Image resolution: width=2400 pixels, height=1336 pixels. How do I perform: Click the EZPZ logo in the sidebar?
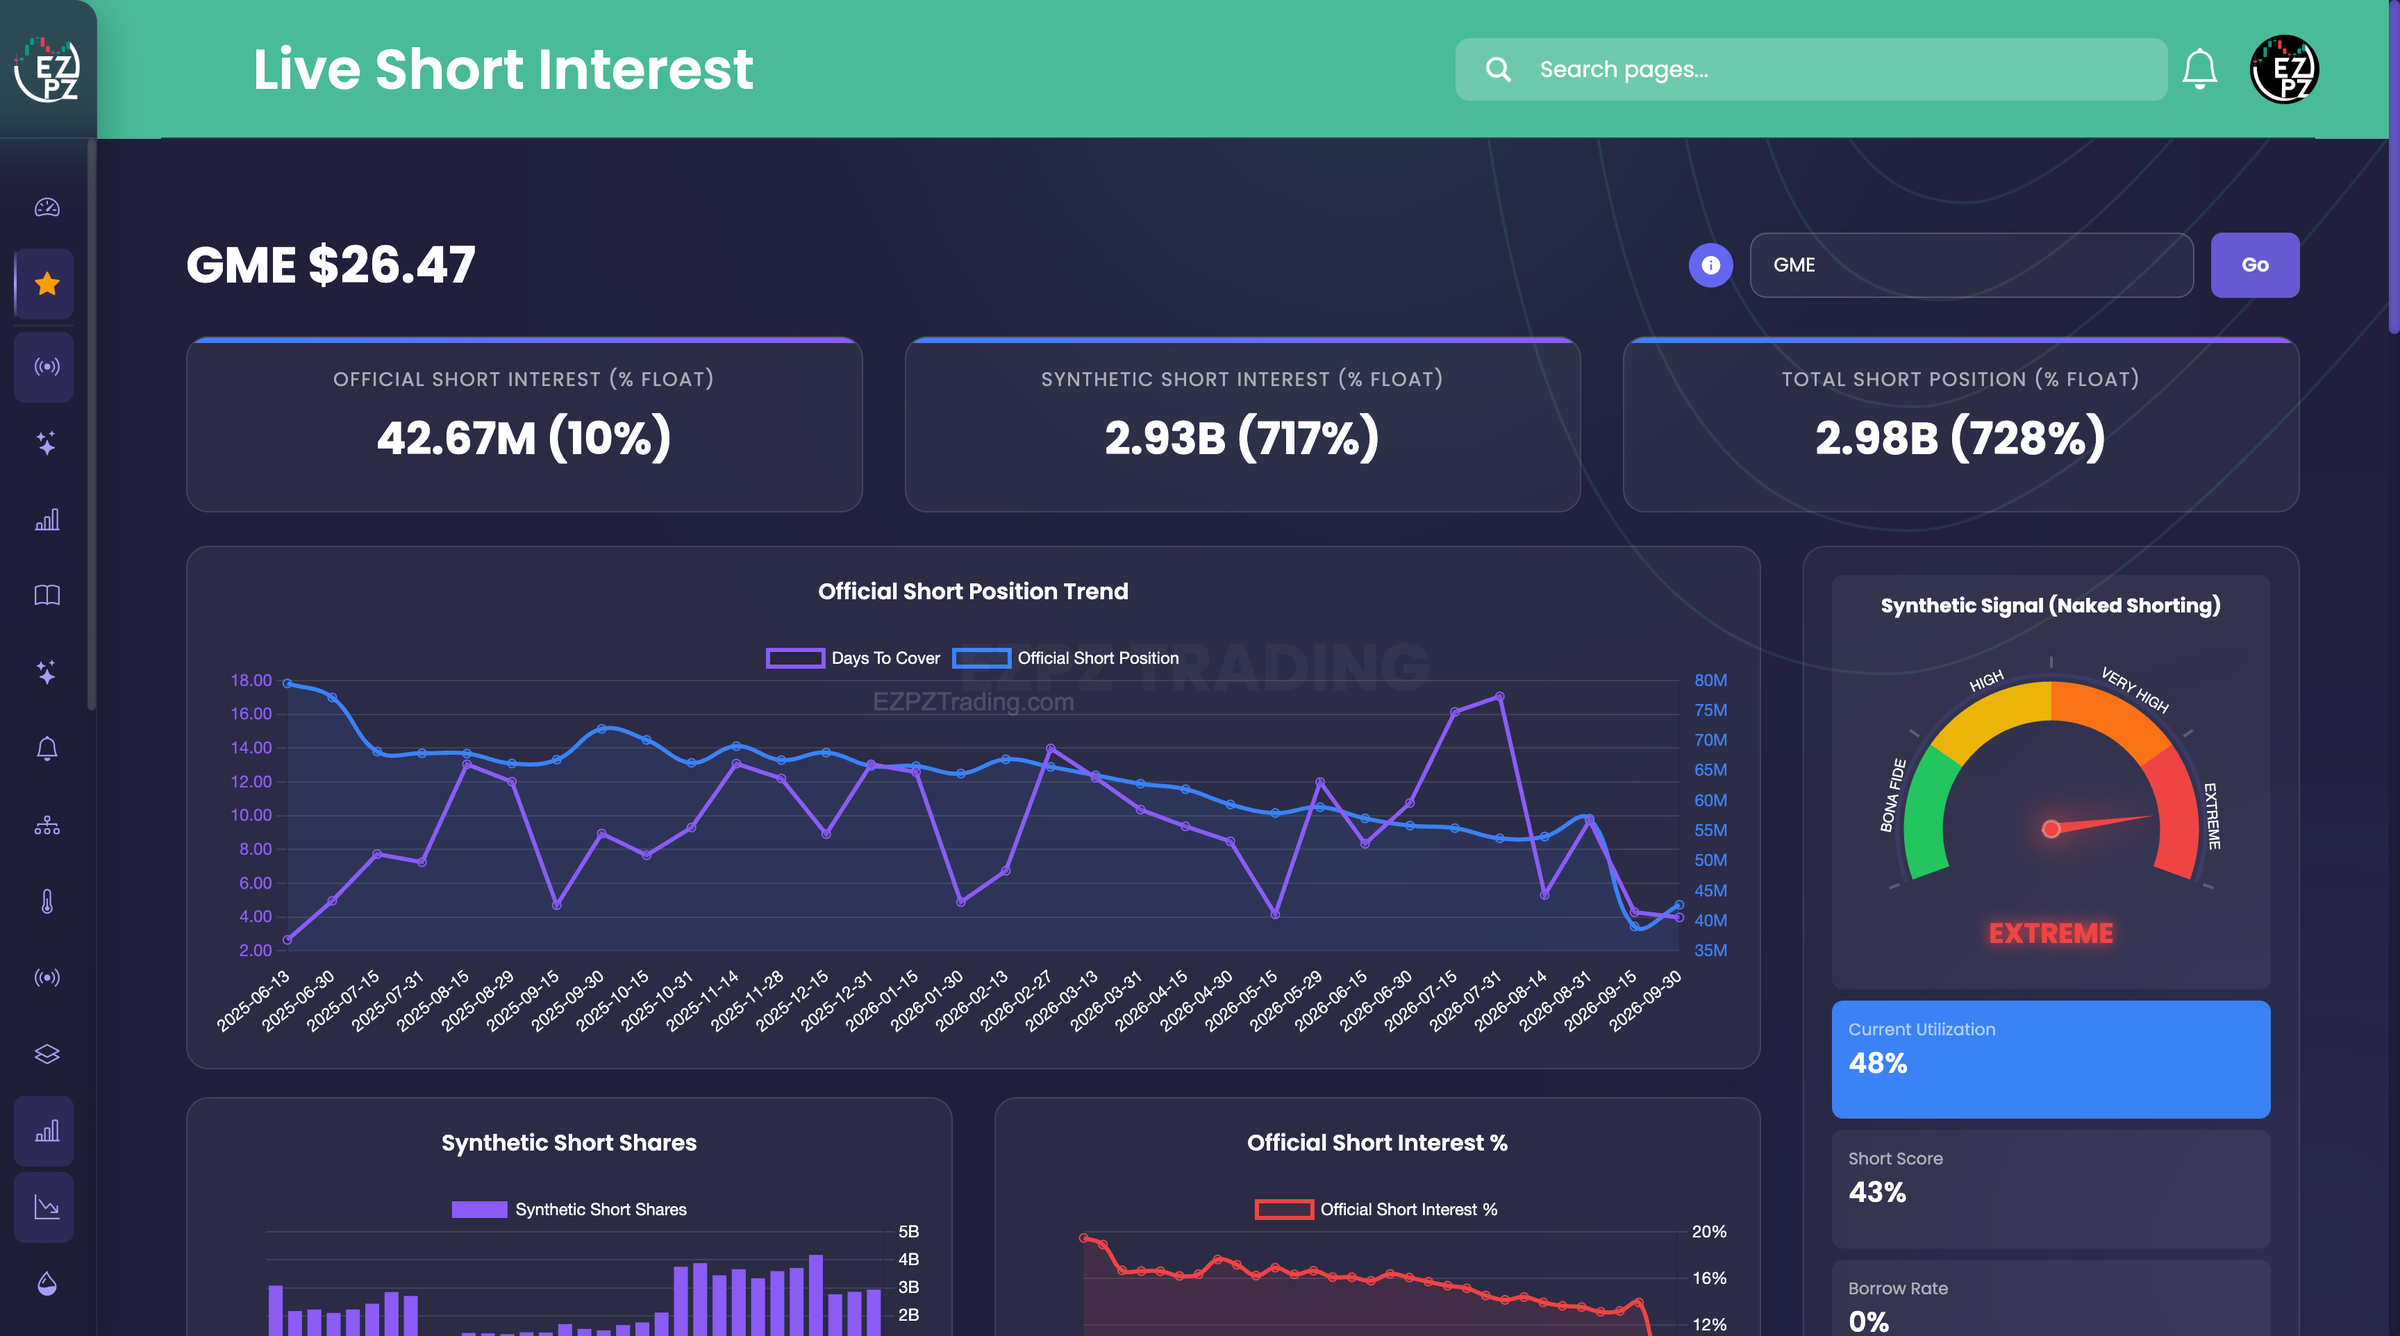coord(47,69)
